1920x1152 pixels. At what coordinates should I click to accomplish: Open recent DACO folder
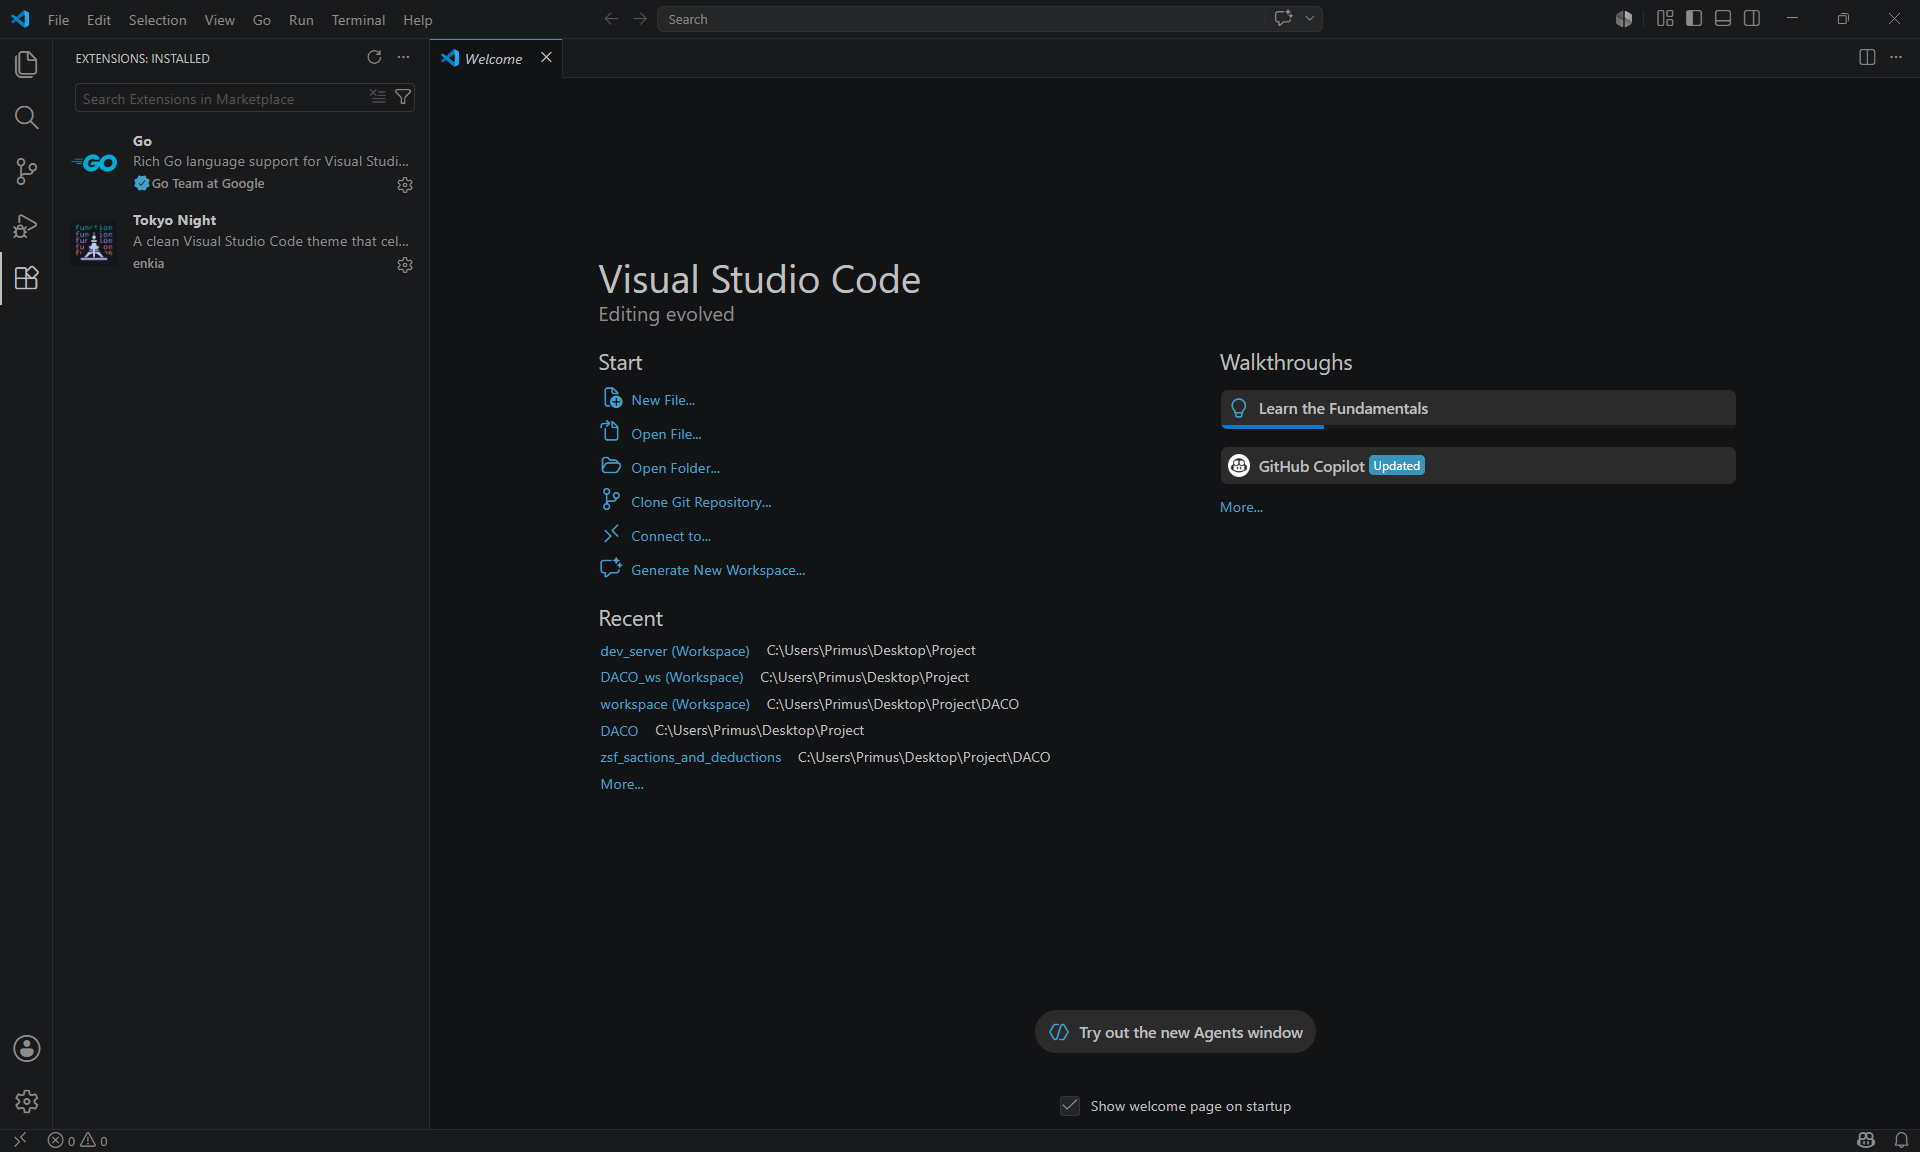[619, 731]
